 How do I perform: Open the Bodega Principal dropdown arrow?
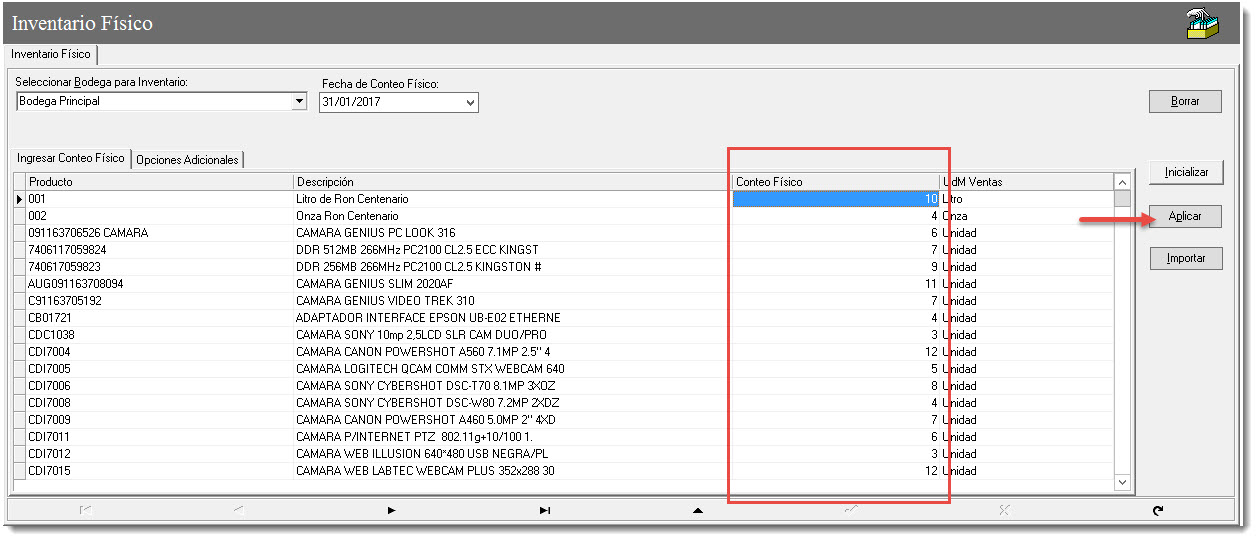pos(299,101)
